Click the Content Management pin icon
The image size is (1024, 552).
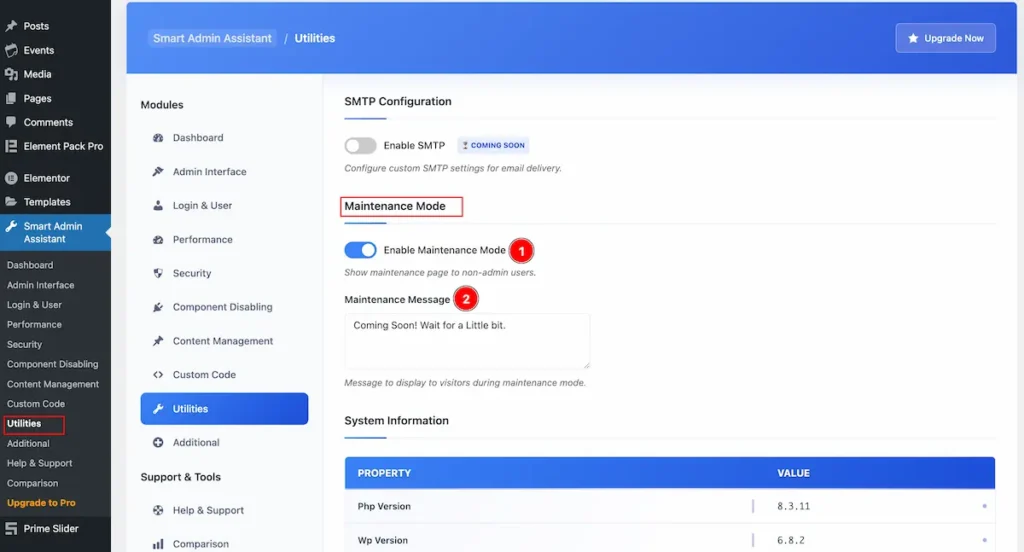pos(158,341)
